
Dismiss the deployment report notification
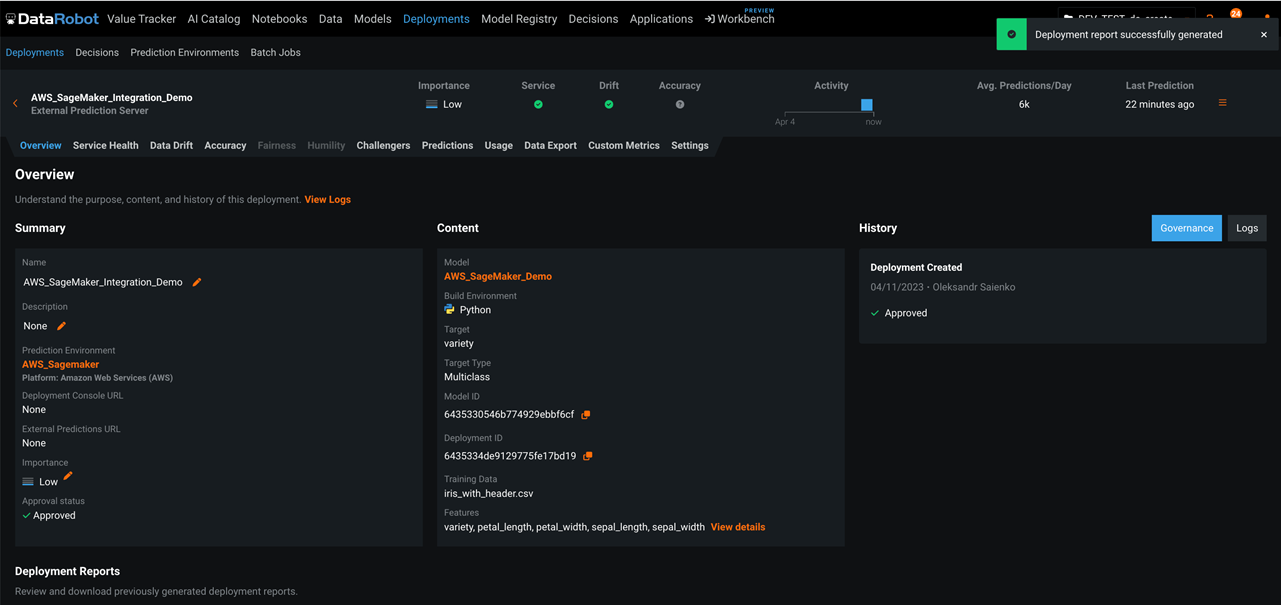pyautogui.click(x=1264, y=34)
